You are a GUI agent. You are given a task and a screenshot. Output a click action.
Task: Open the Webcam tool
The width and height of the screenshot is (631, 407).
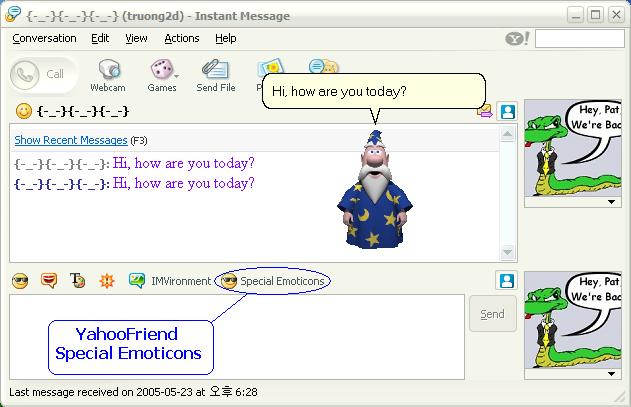tap(108, 75)
